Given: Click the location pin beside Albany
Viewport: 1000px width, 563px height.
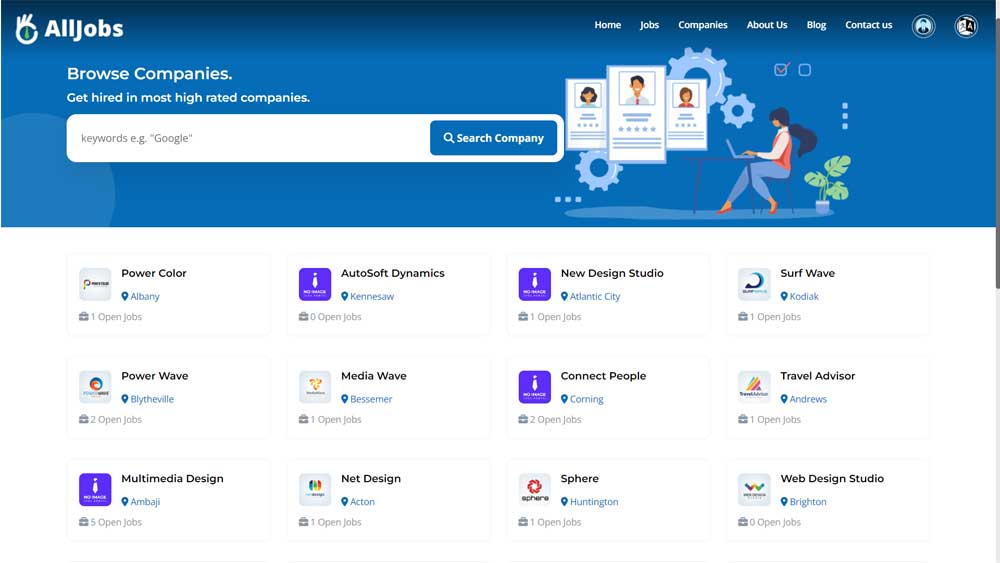Looking at the screenshot, I should (x=125, y=296).
